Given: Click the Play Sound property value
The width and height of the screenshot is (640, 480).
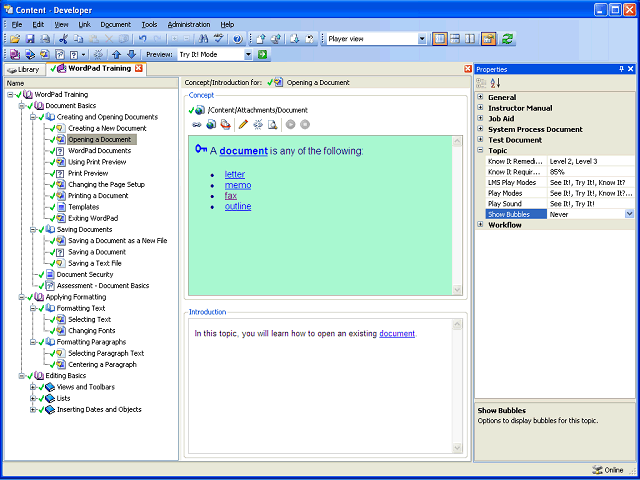Looking at the screenshot, I should 591,203.
